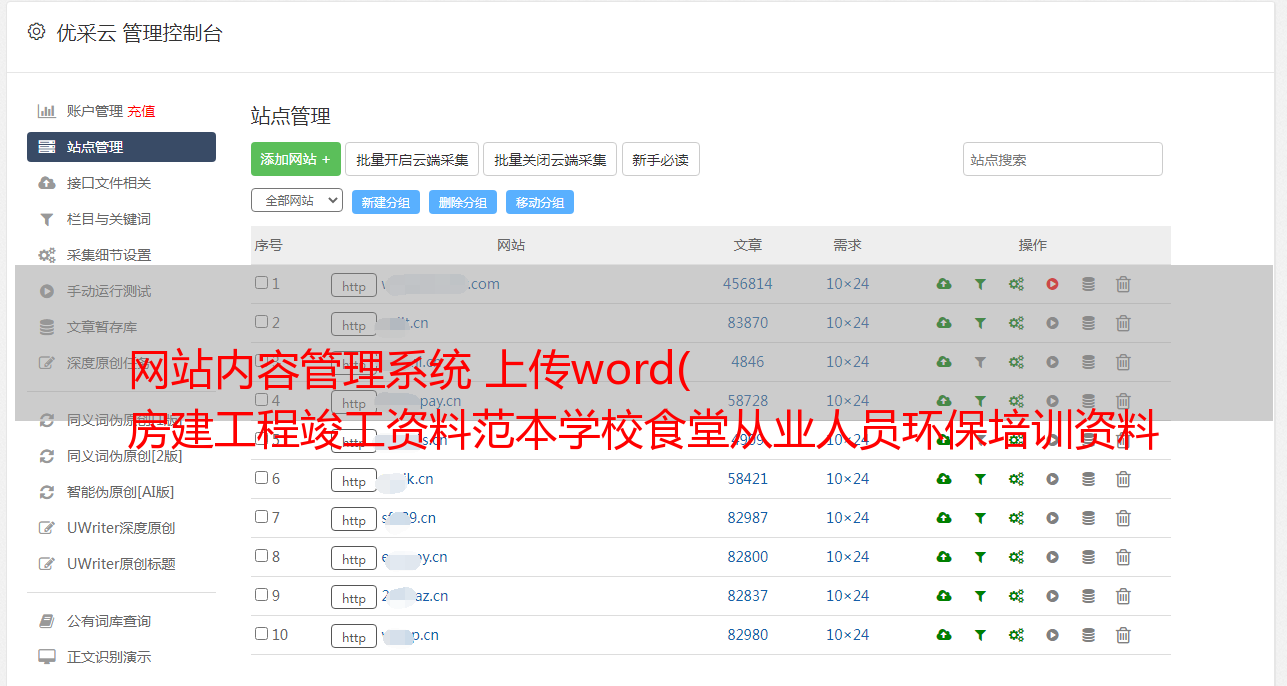The width and height of the screenshot is (1287, 686).
Task: Tick the checkbox for site row 1
Action: coord(261,283)
